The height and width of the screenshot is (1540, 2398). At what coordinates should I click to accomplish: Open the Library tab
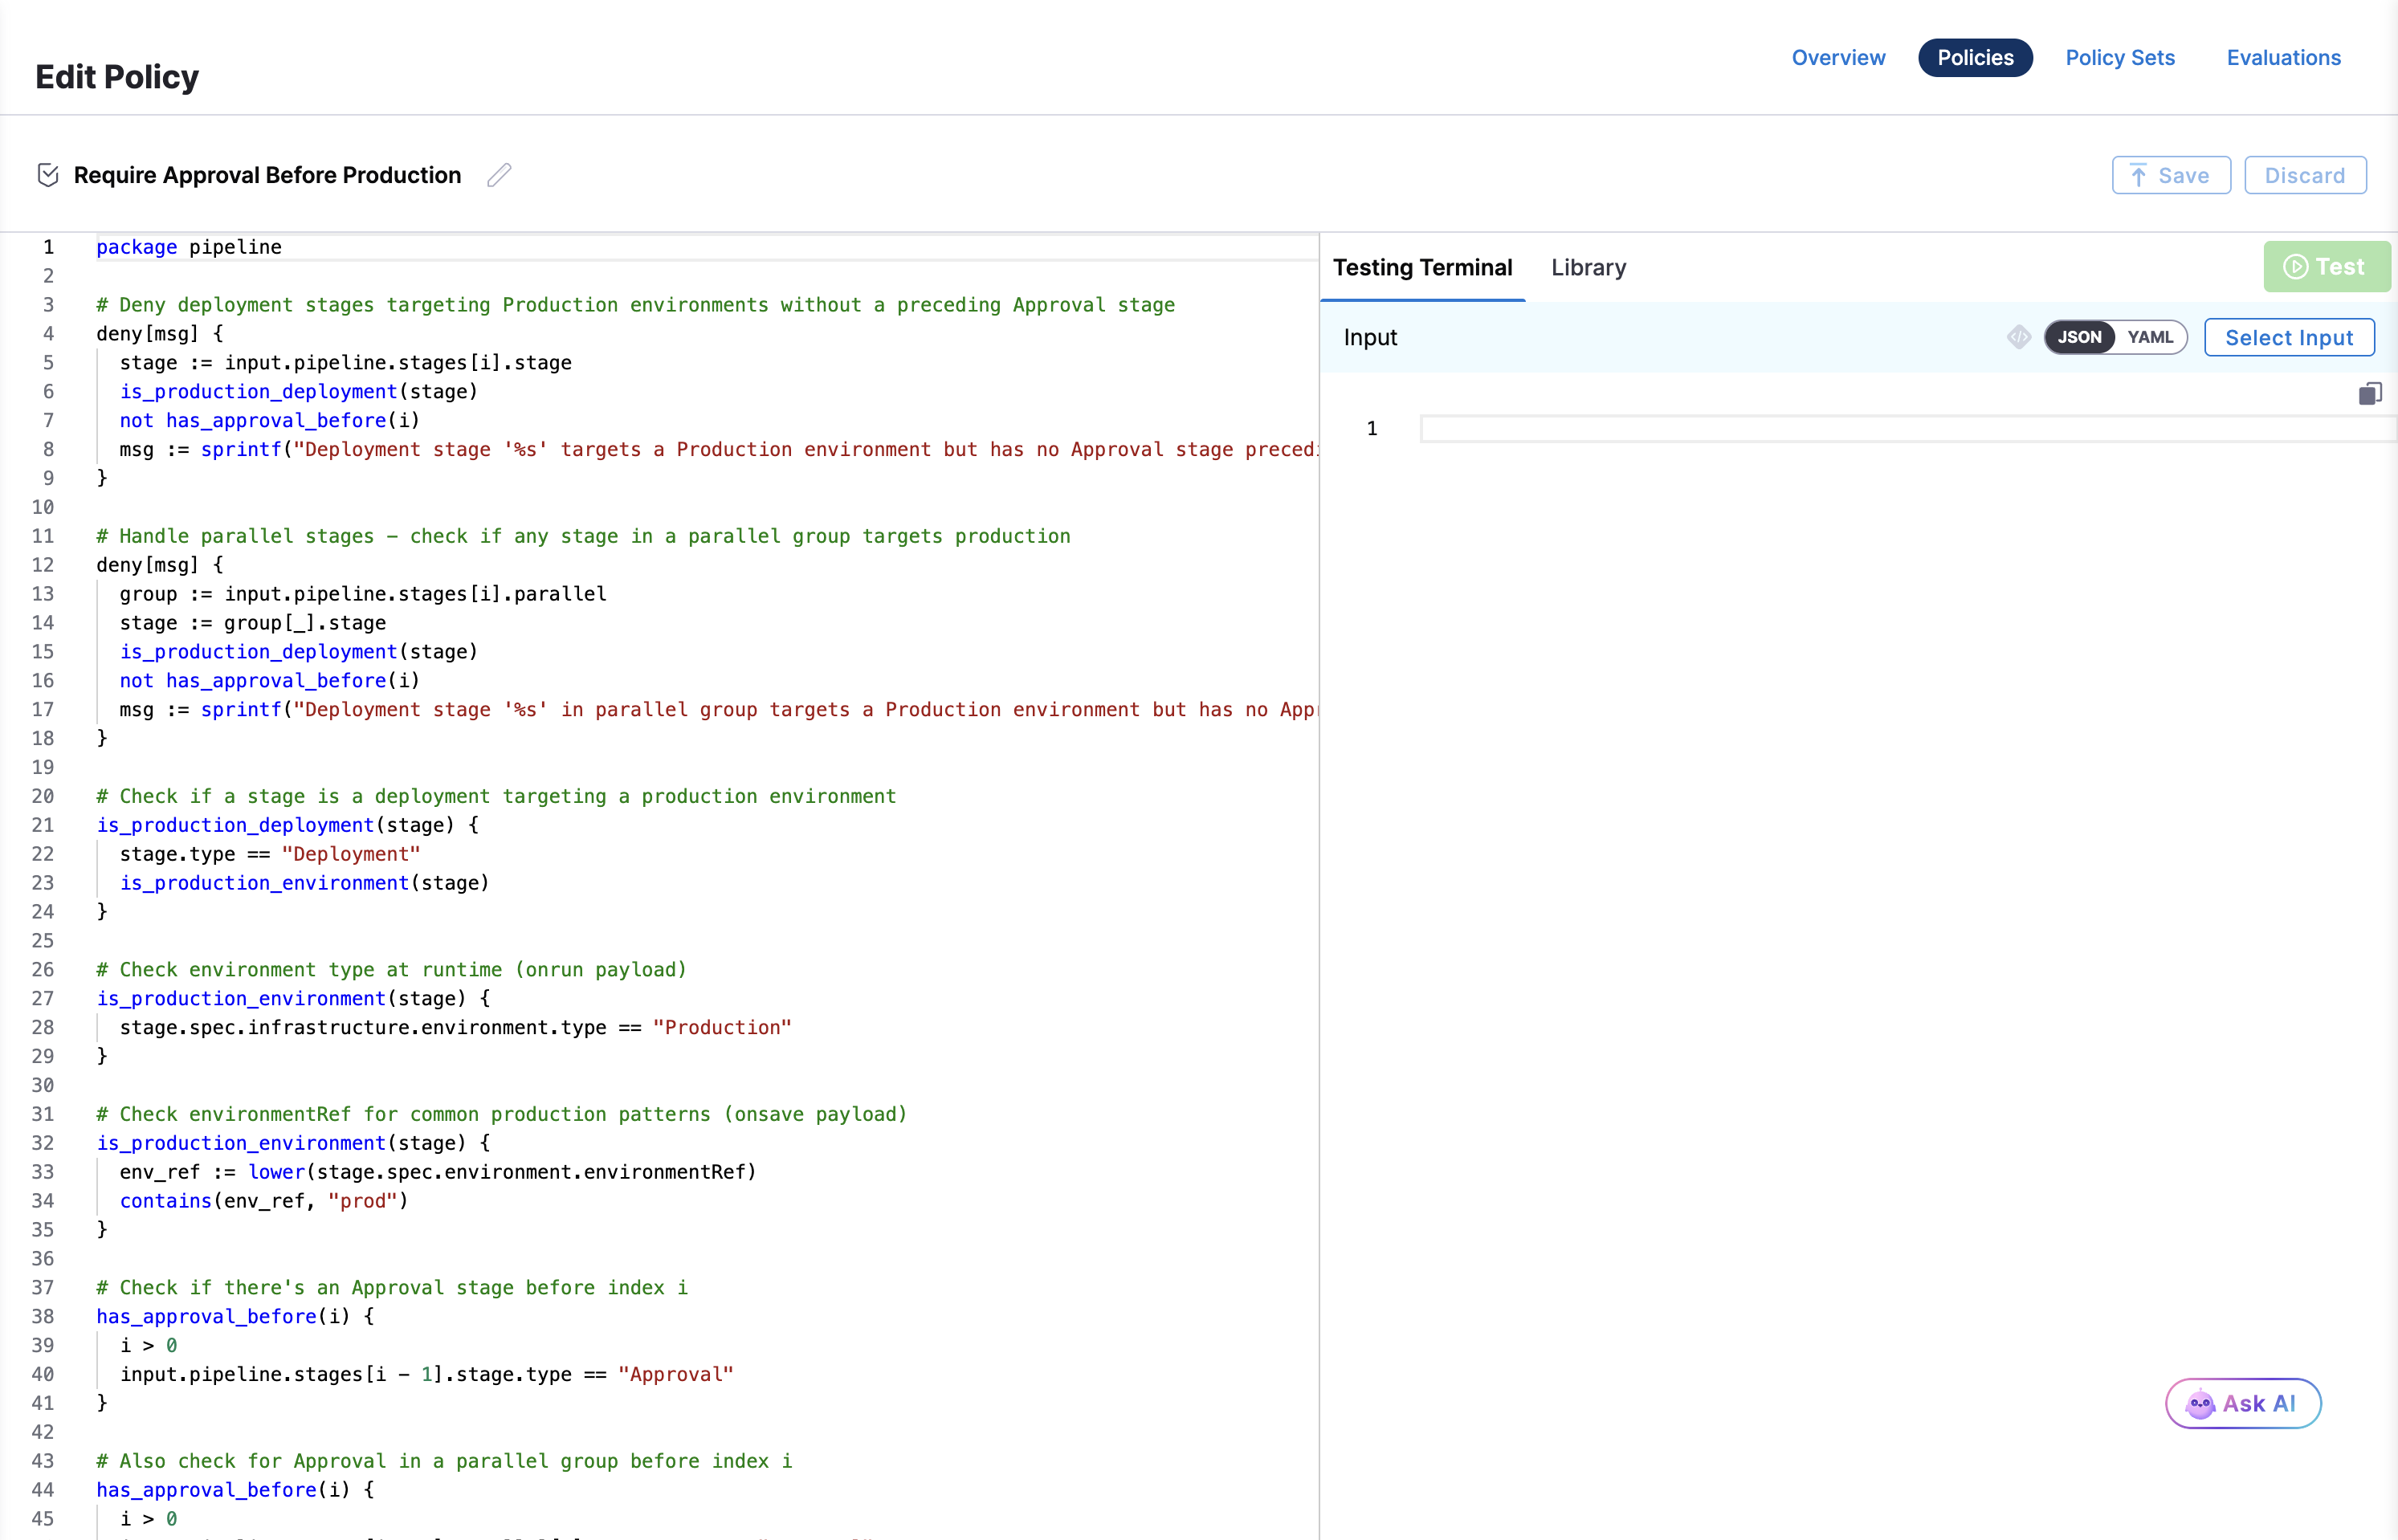click(1588, 268)
